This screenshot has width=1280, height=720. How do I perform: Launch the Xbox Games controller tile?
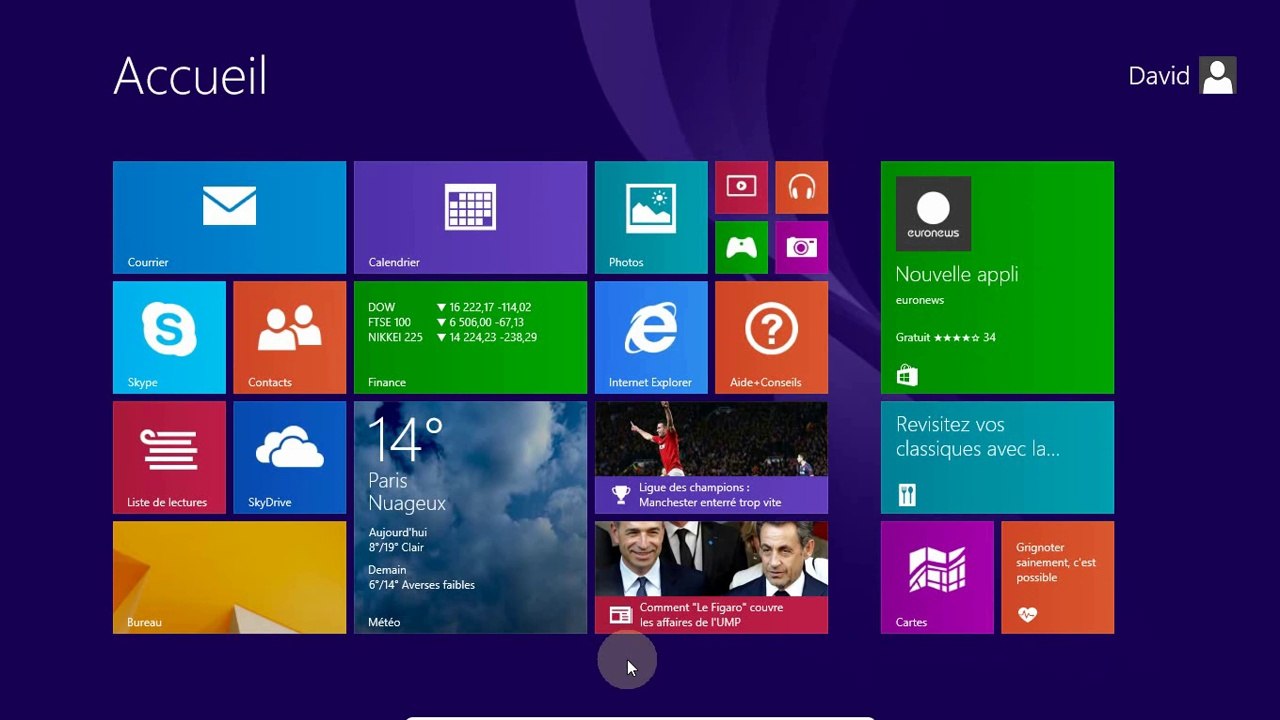pos(741,247)
